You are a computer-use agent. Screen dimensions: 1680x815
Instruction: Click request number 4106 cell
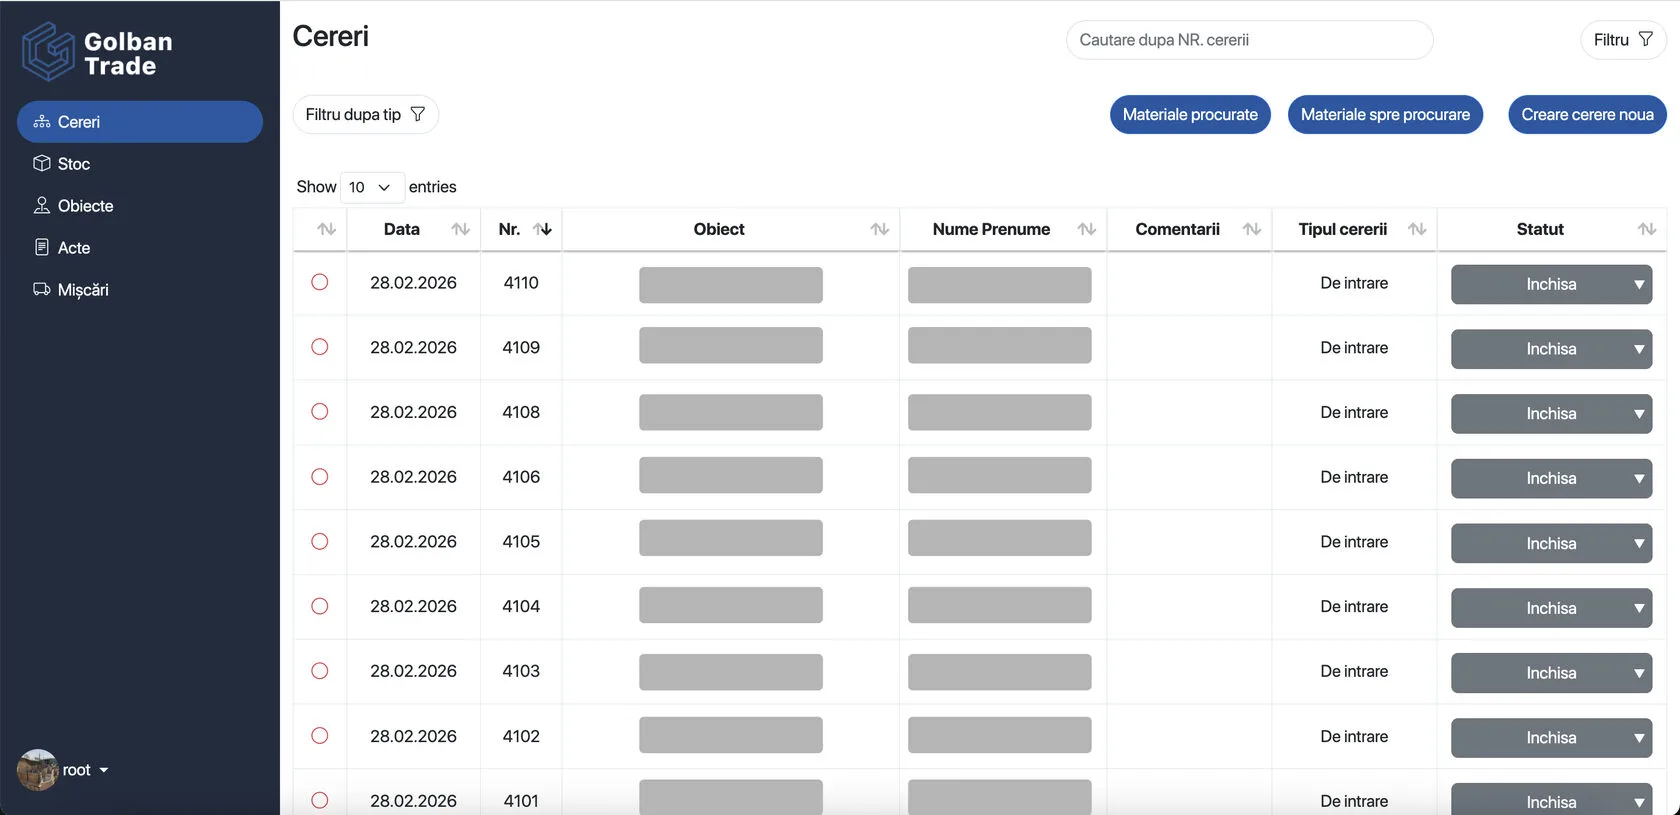(x=521, y=477)
